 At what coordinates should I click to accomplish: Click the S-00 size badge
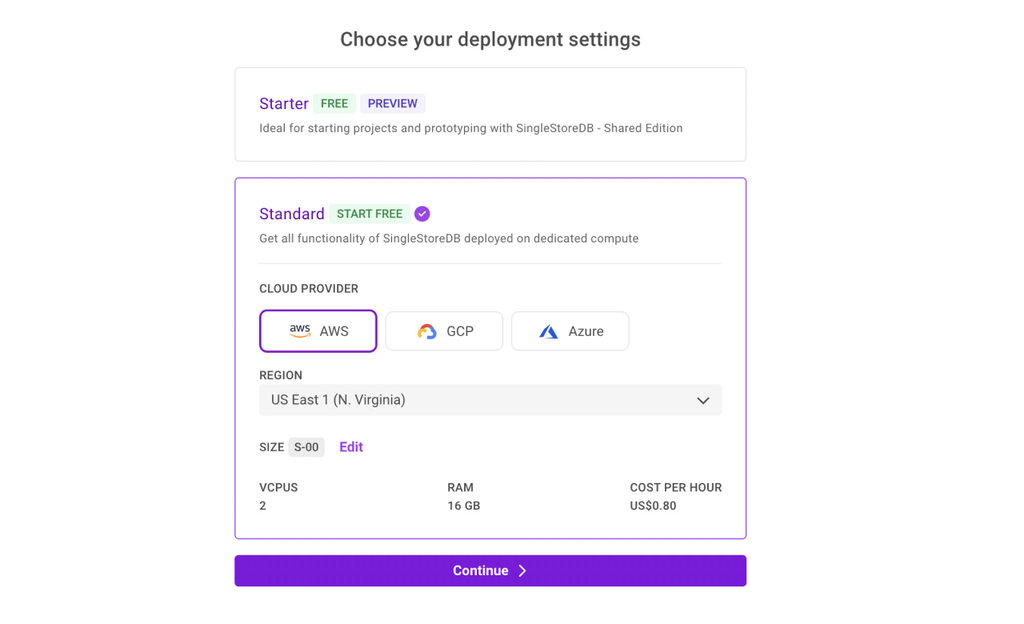(x=306, y=447)
